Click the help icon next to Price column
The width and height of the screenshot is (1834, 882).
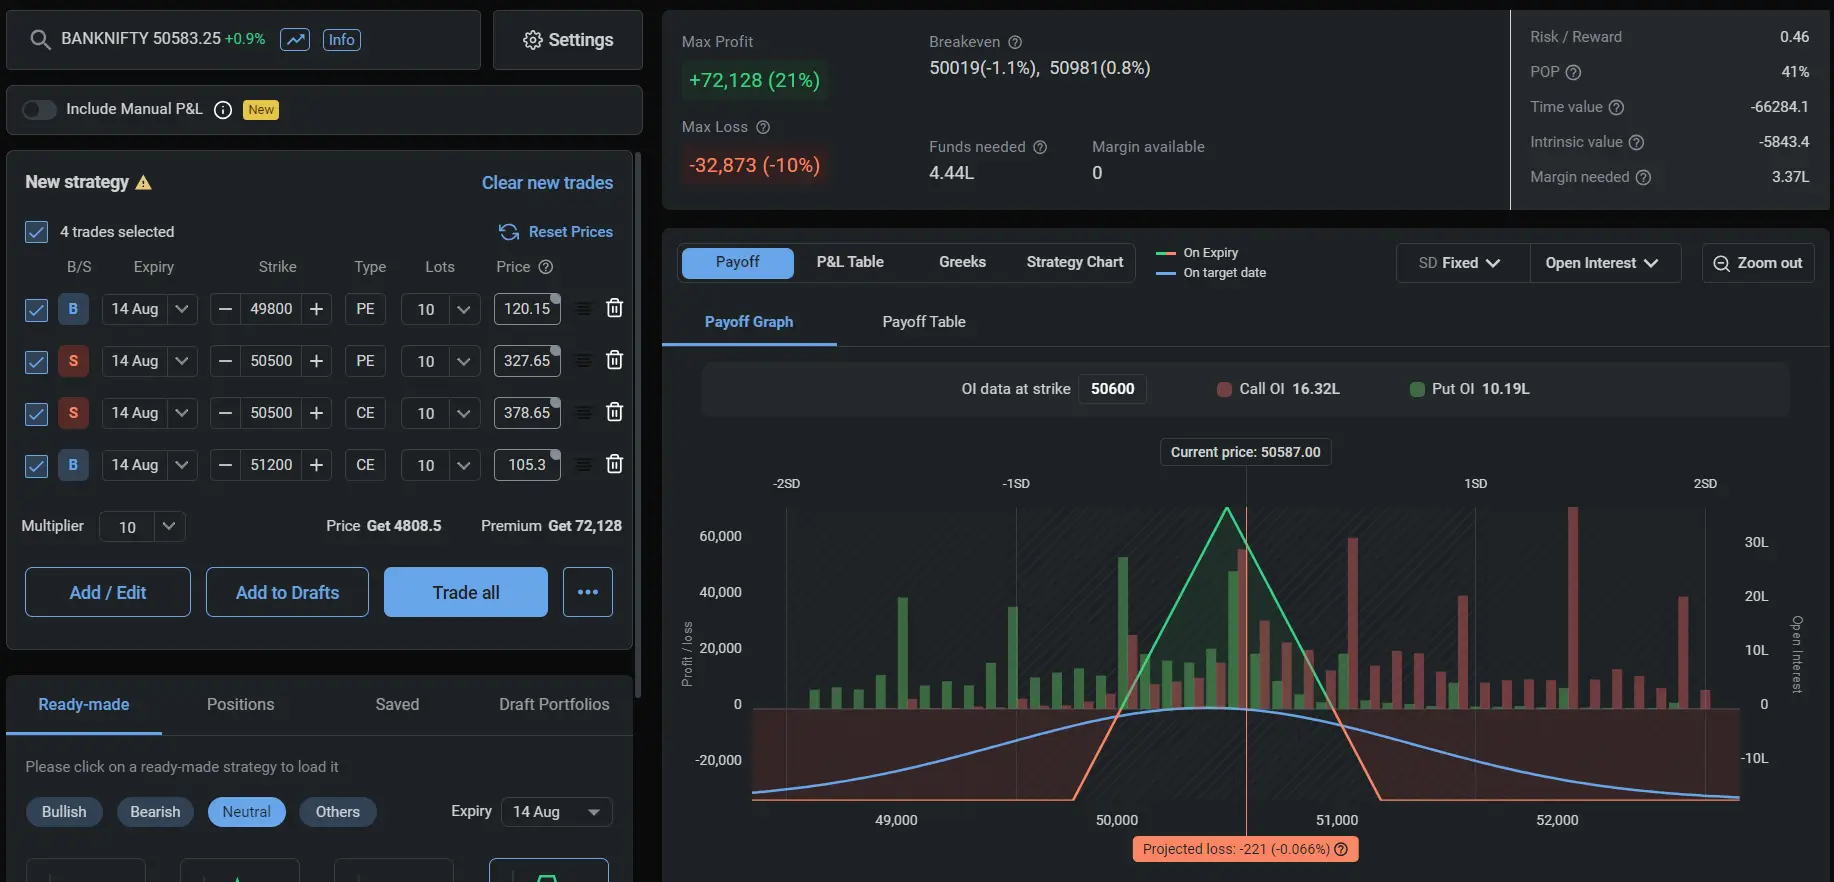[546, 267]
